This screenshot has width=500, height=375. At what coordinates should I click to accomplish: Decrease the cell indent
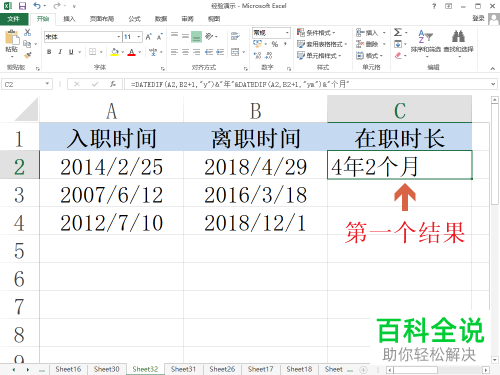coord(209,52)
